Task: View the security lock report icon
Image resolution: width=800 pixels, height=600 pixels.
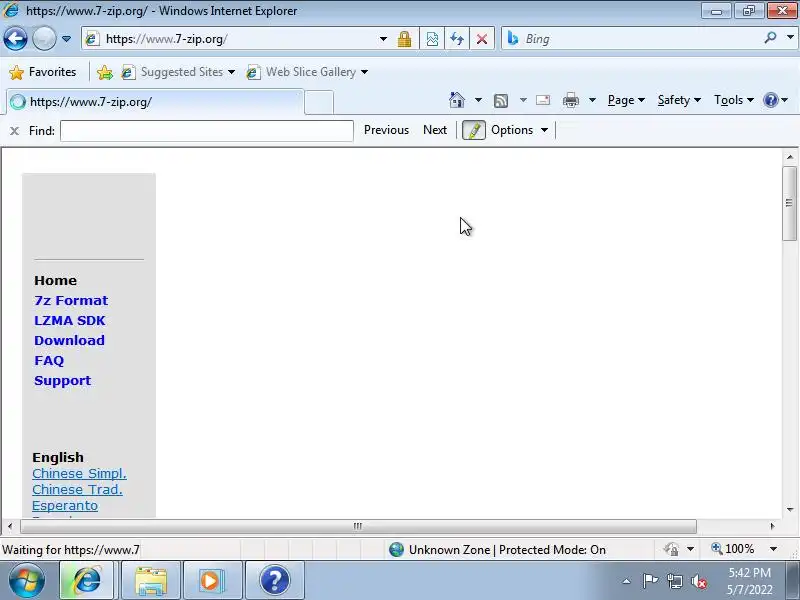Action: pyautogui.click(x=405, y=39)
